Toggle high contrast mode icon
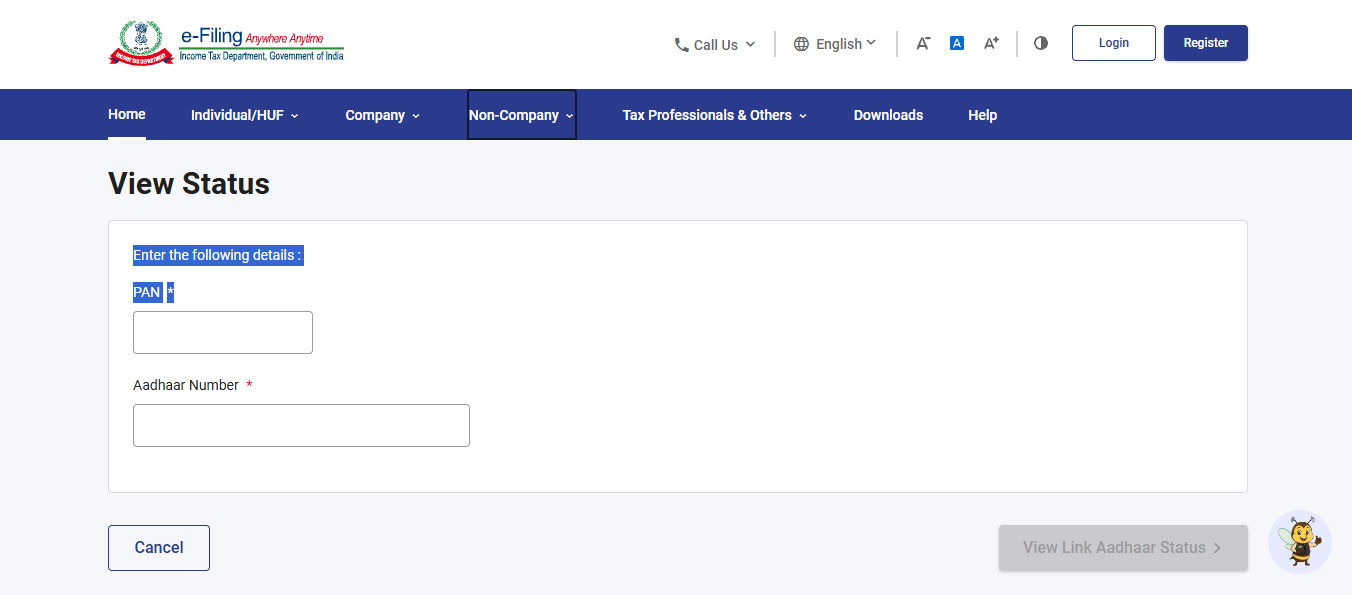1352x595 pixels. pos(1041,43)
